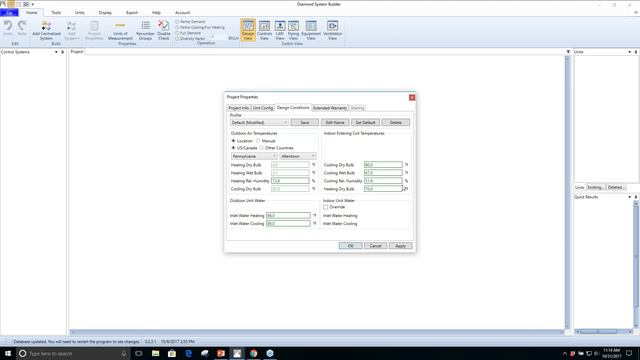The height and width of the screenshot is (360, 640).
Task: Open Microsoft Store from taskbar
Action: pyautogui.click(x=172, y=353)
